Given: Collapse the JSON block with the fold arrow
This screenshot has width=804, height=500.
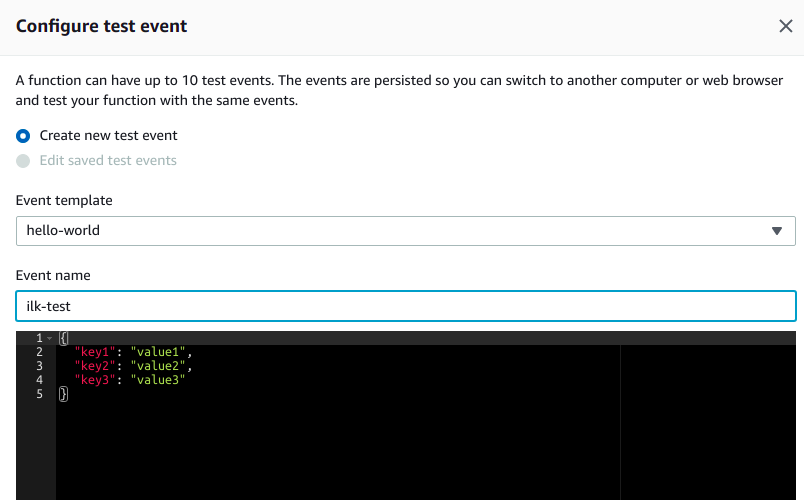Looking at the screenshot, I should click(x=50, y=339).
